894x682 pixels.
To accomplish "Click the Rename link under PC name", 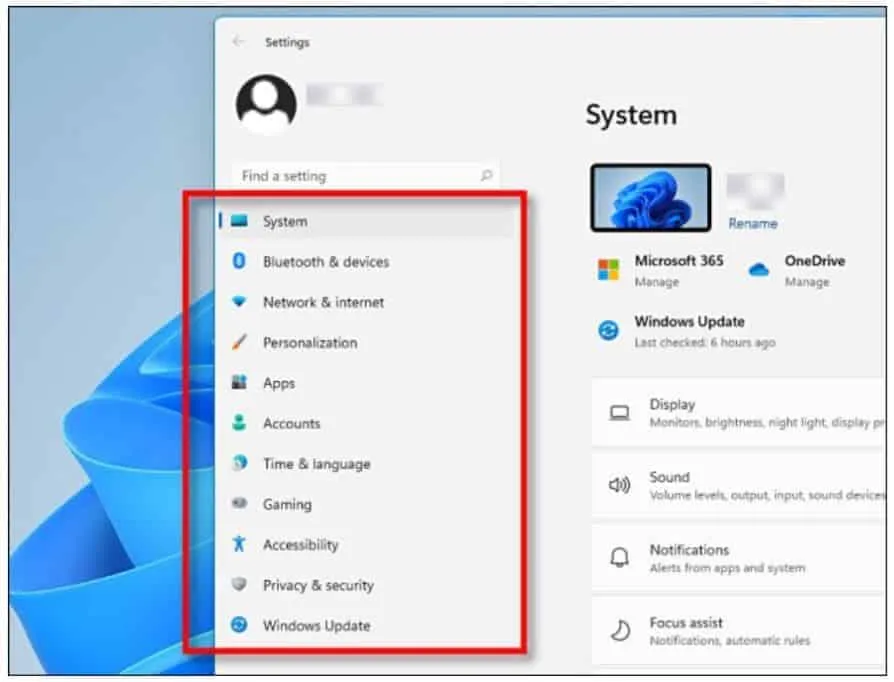I will [x=753, y=223].
